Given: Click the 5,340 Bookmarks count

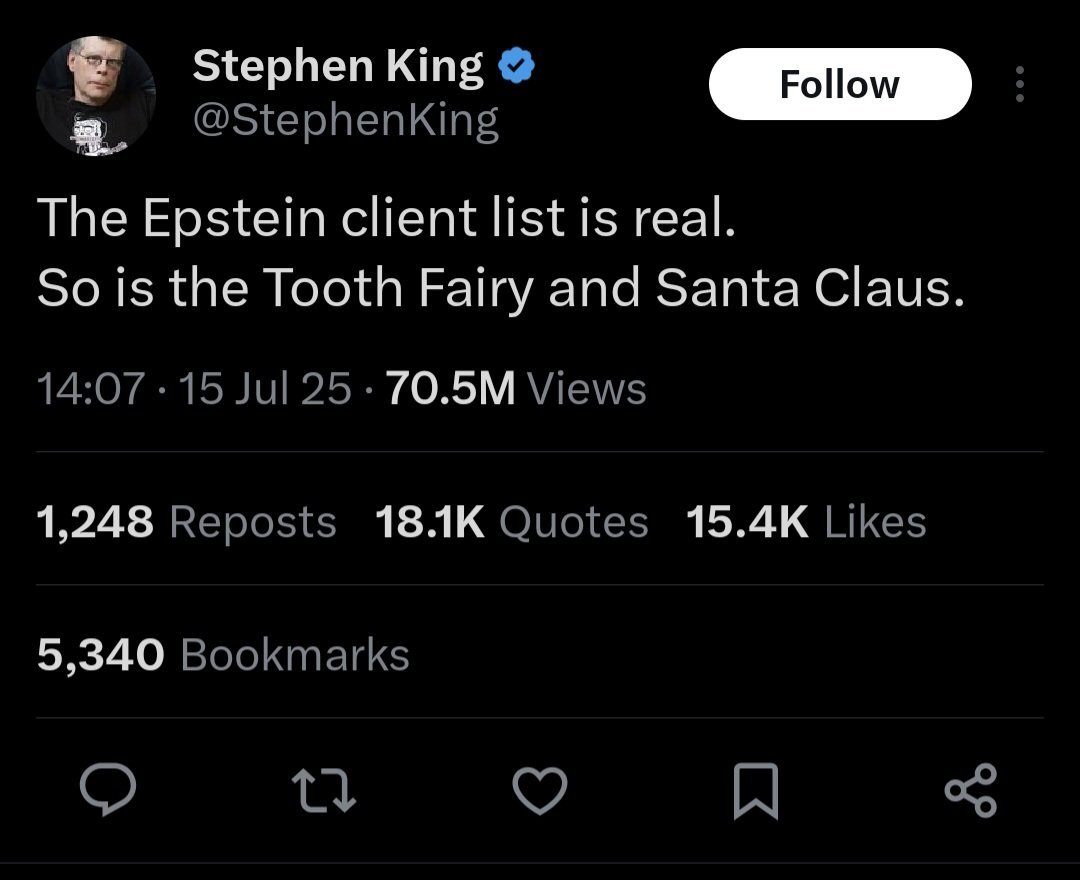Looking at the screenshot, I should pos(223,655).
